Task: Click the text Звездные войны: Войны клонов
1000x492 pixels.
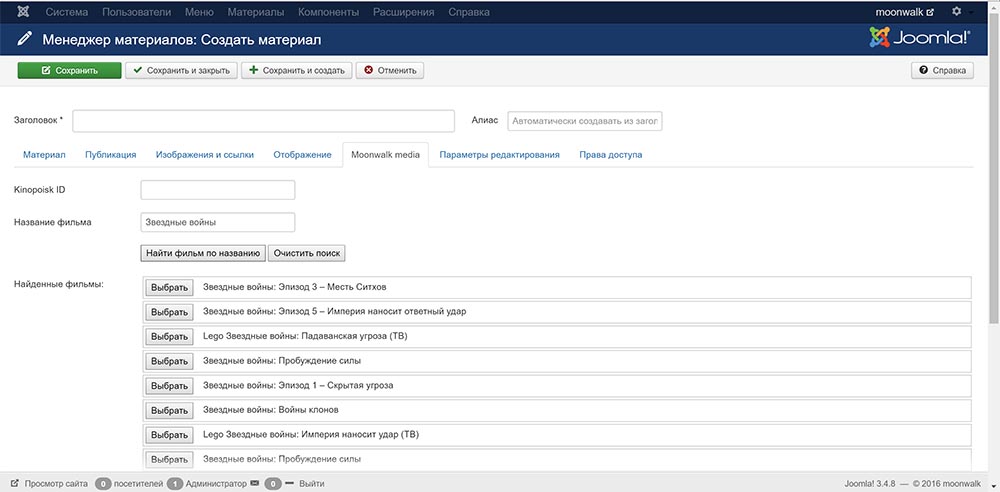Action: [x=271, y=410]
